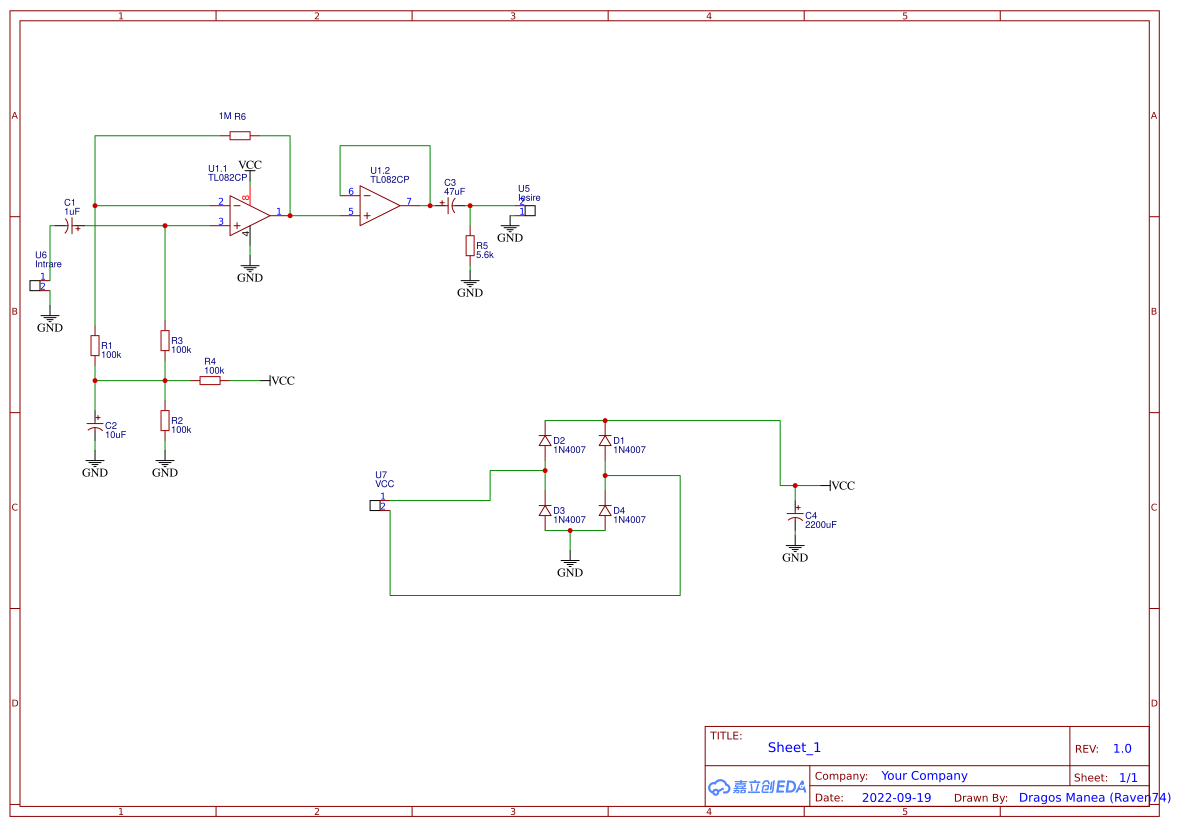Select the 2200uF capacitor C4
1182x827 pixels.
click(x=795, y=515)
